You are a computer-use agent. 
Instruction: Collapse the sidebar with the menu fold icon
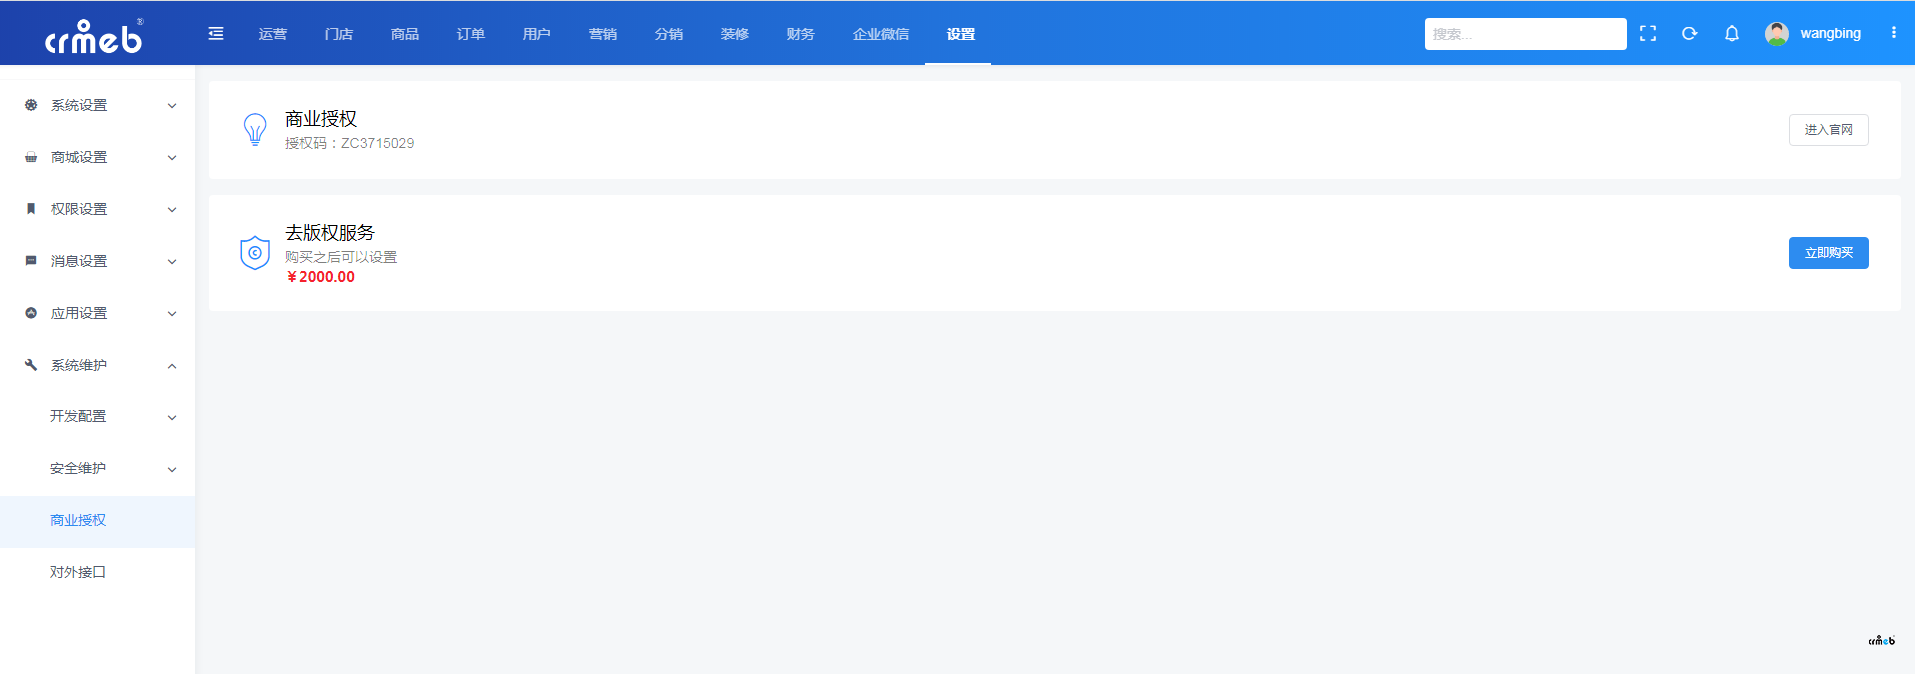(215, 34)
